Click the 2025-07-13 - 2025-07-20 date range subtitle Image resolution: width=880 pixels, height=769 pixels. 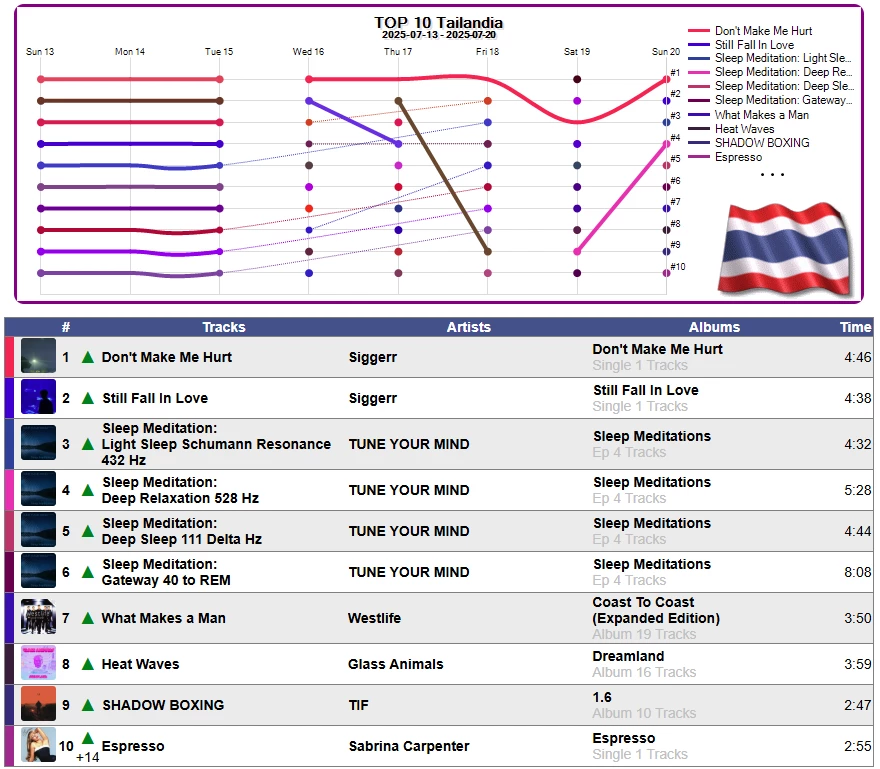[439, 35]
